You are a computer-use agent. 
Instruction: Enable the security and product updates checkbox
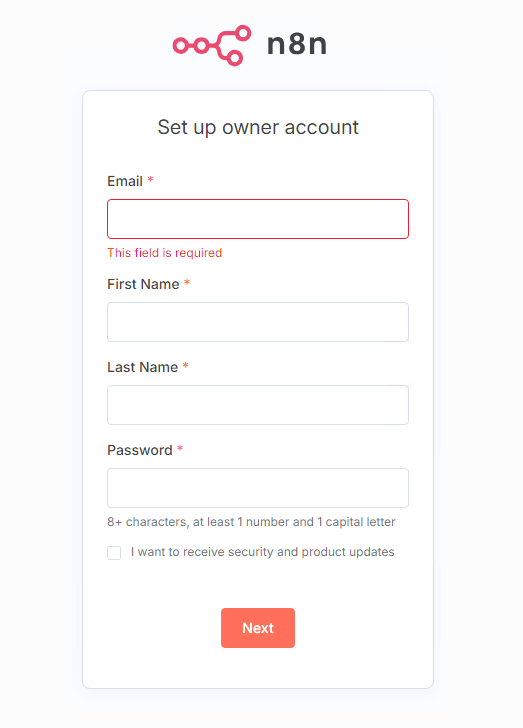(114, 553)
